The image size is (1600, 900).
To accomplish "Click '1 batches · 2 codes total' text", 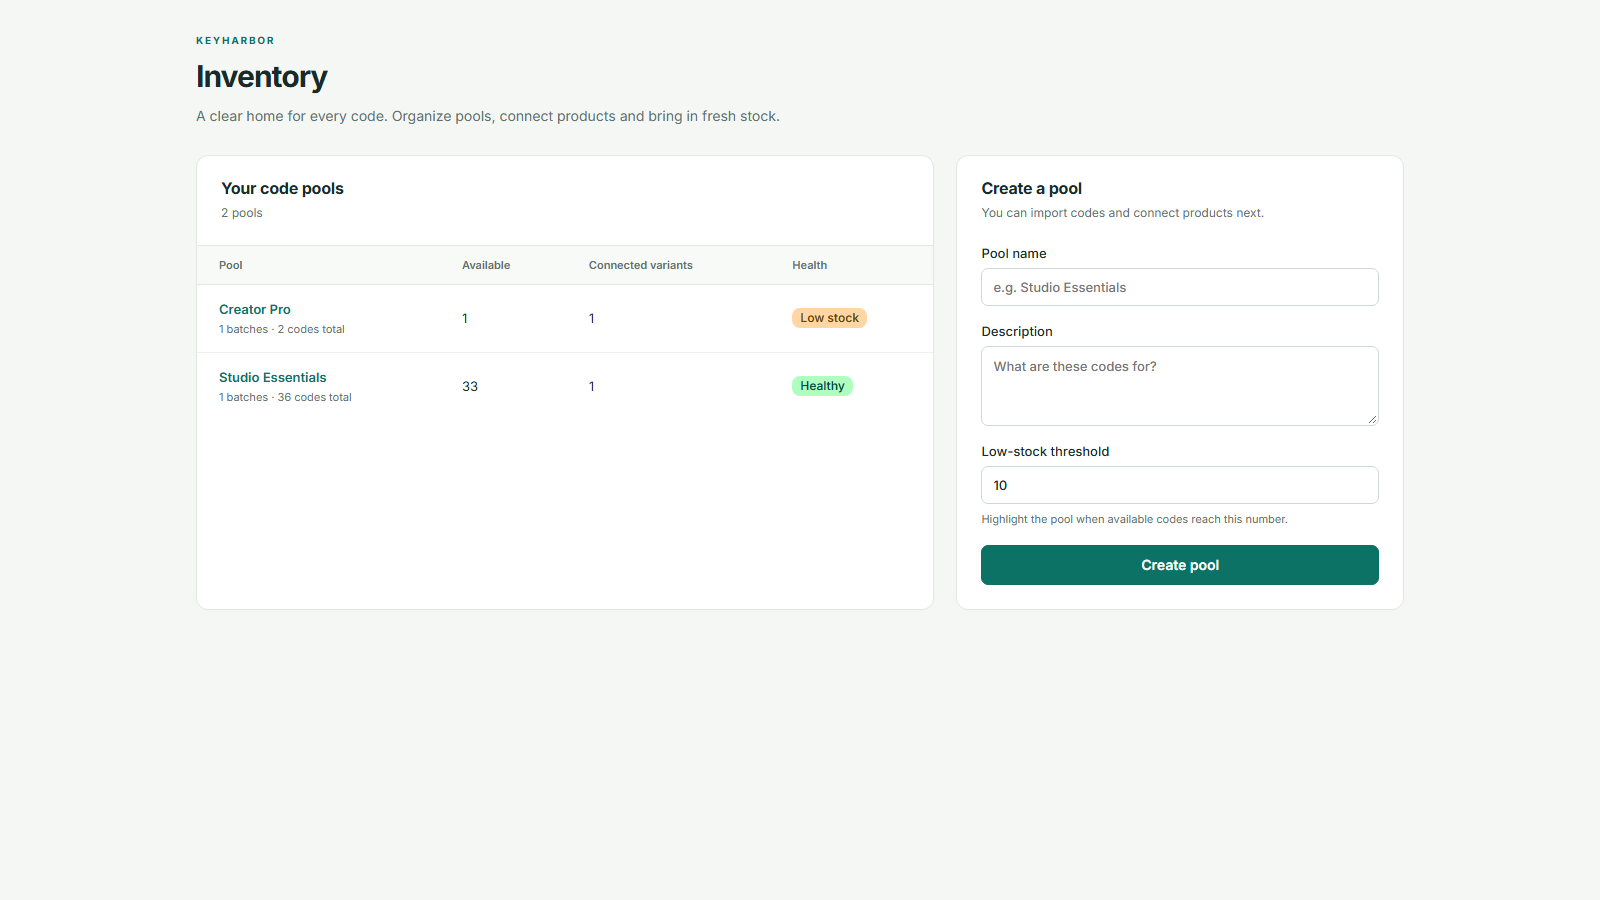I will 282,329.
